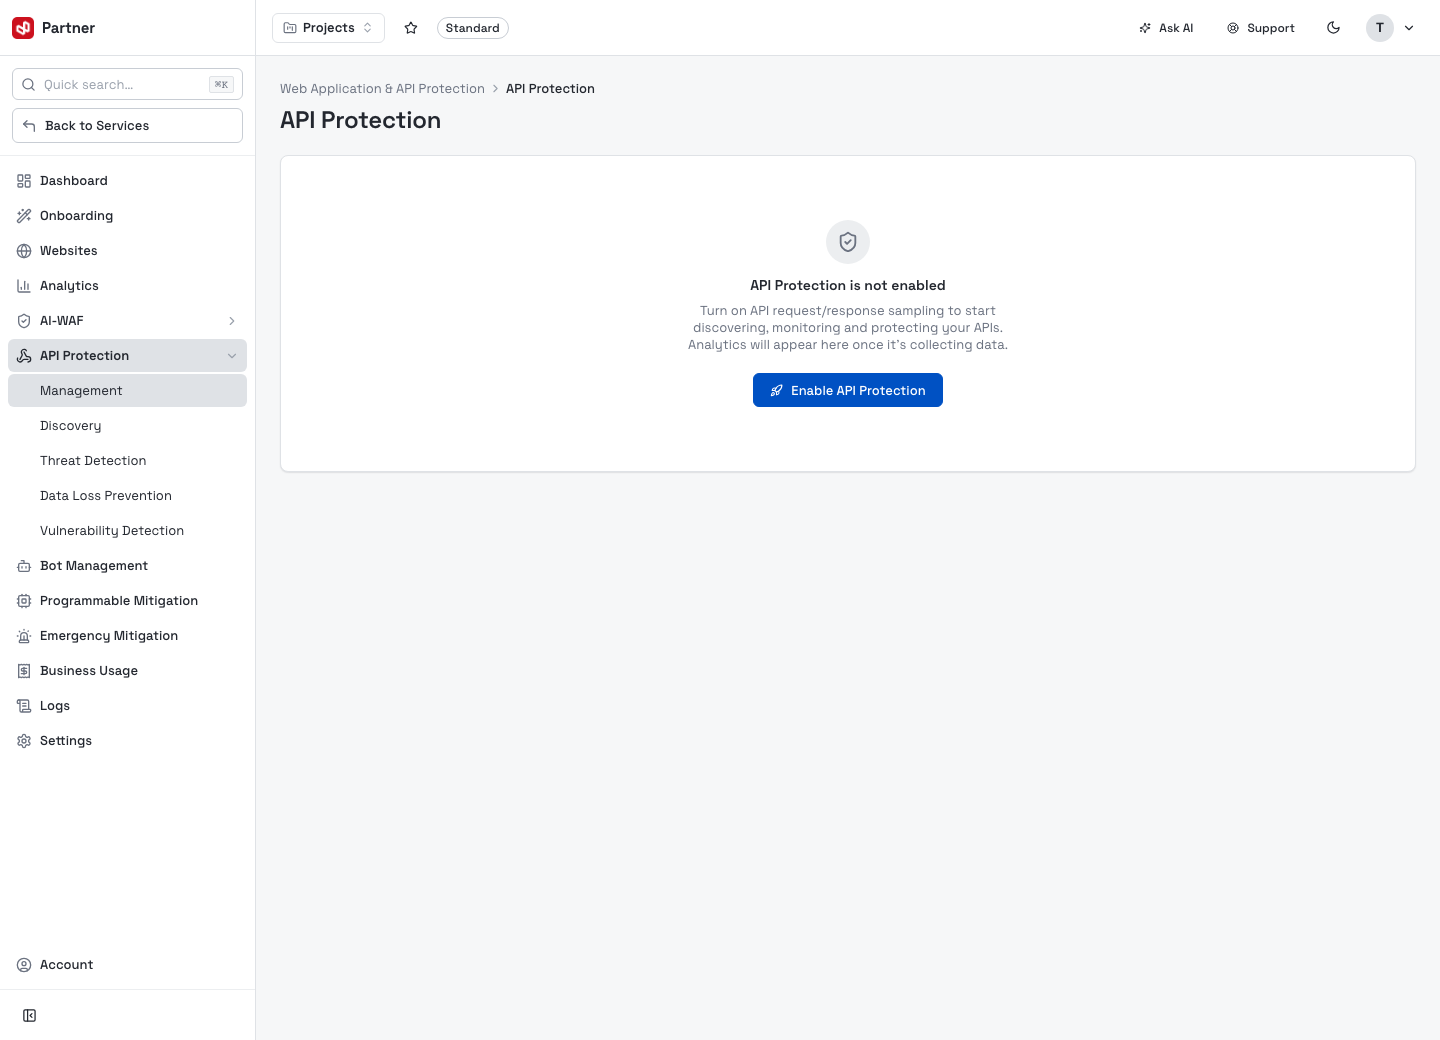Click the Analytics label in sidebar
1440x1040 pixels.
[x=69, y=286]
